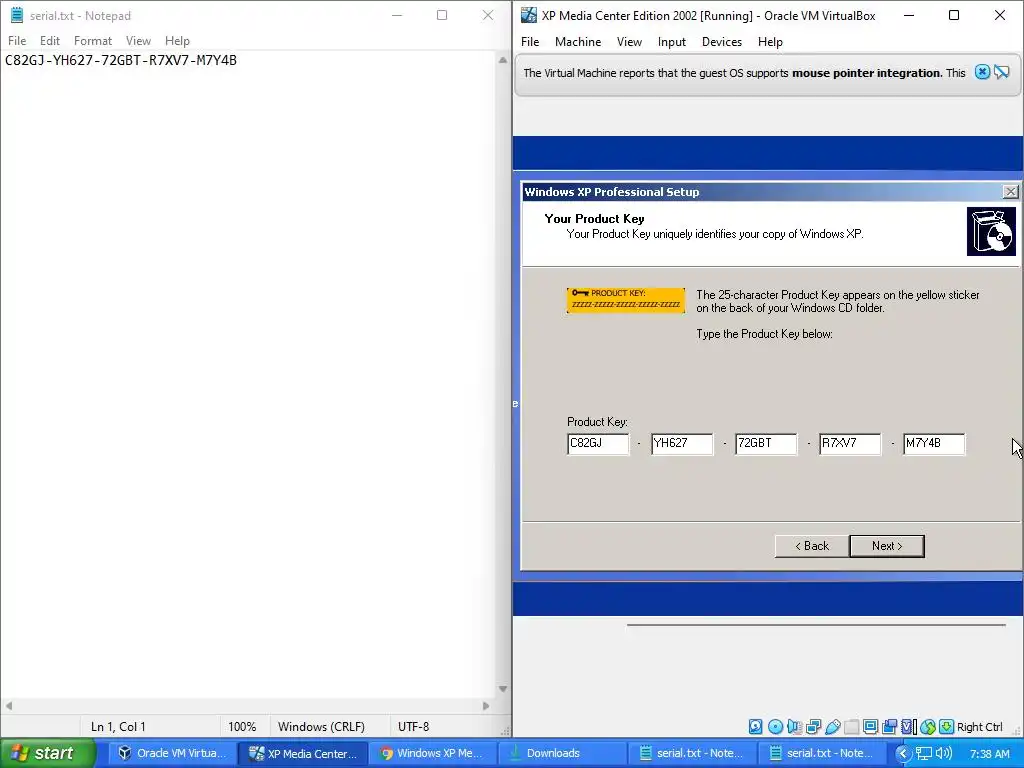The width and height of the screenshot is (1024, 768).
Task: Click the Notepad app icon in title bar
Action: (x=17, y=15)
